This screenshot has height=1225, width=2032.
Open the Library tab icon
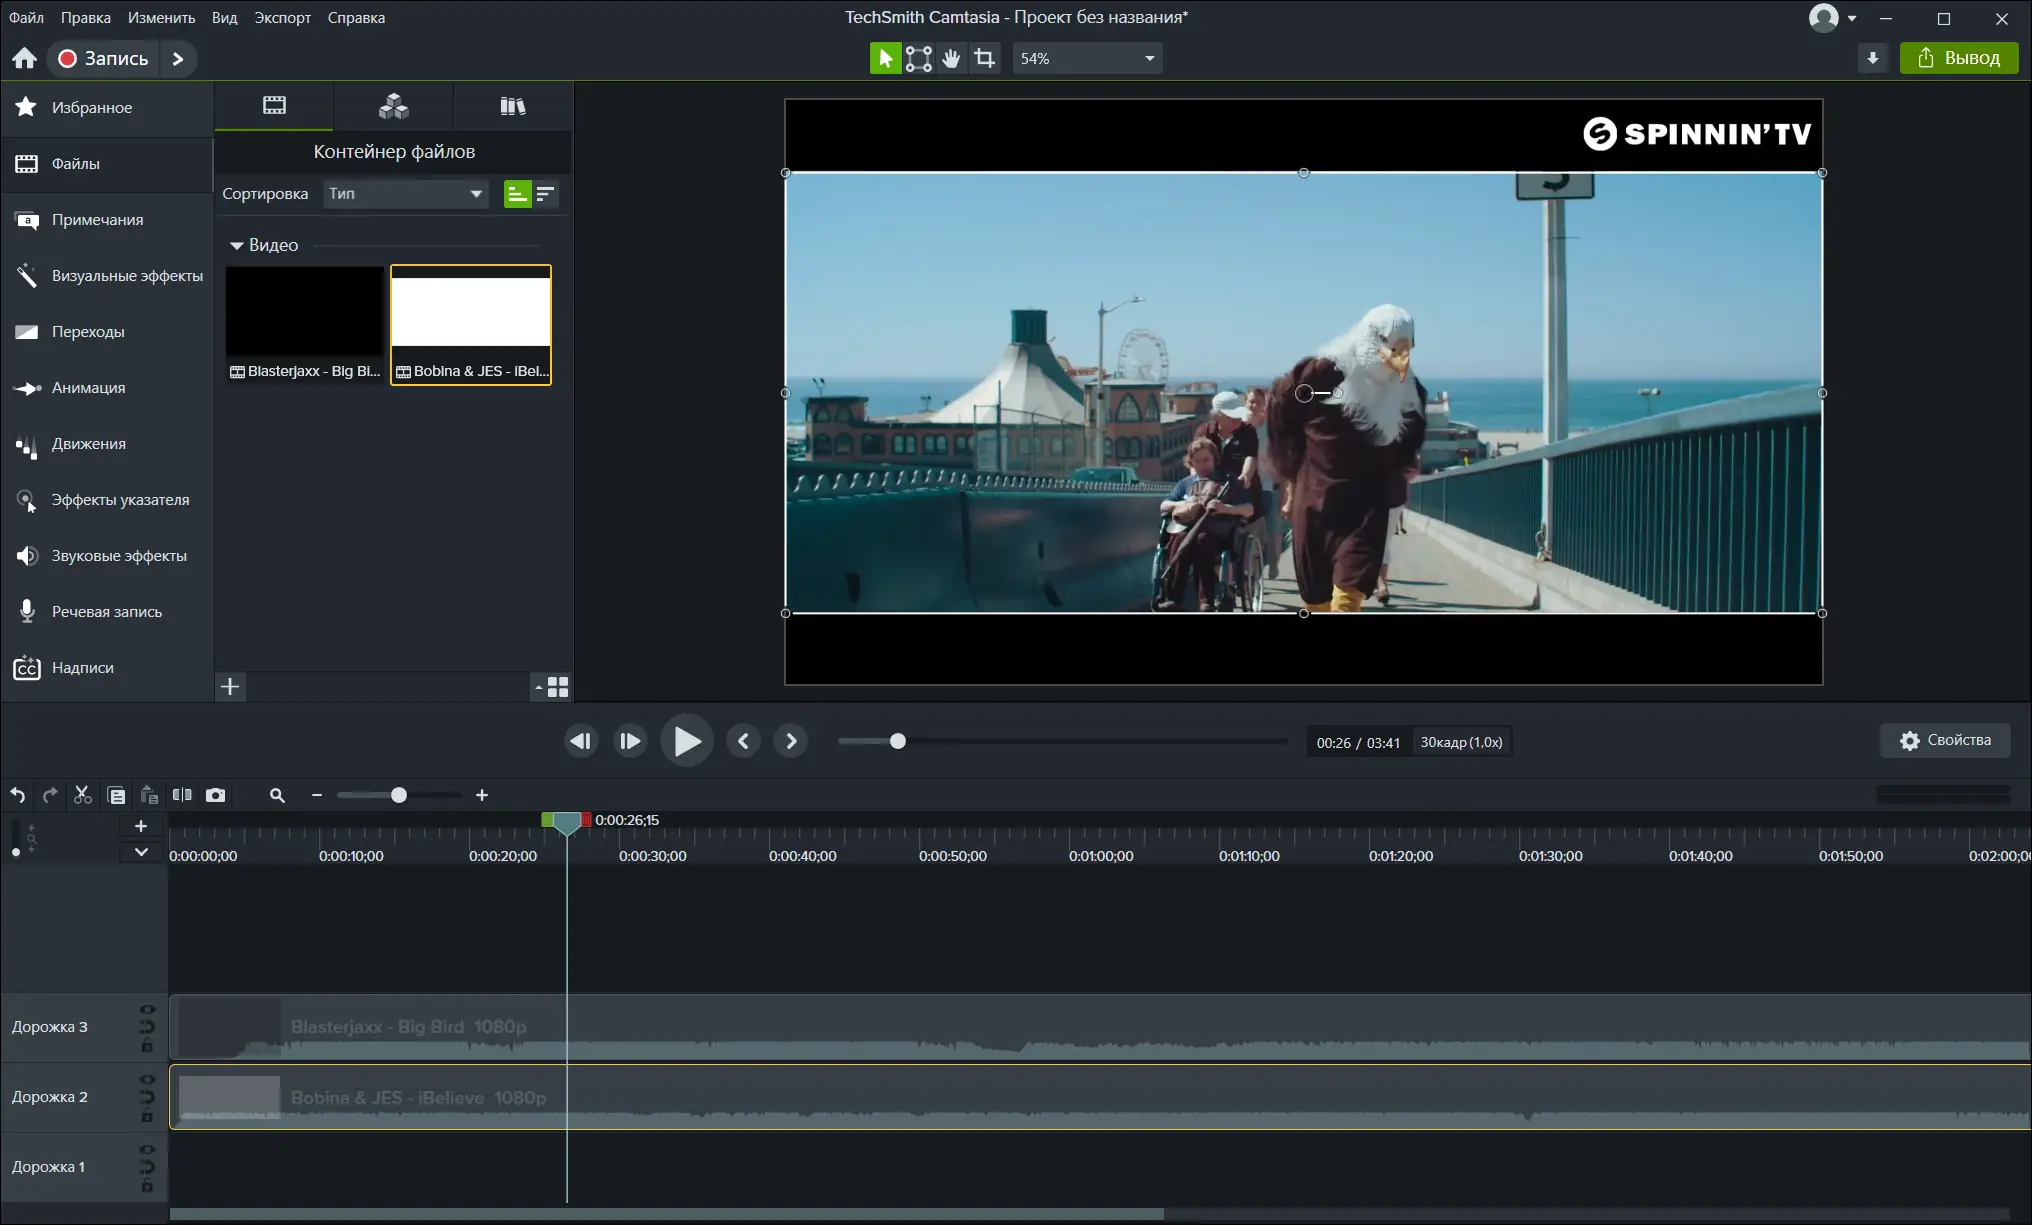pos(513,106)
